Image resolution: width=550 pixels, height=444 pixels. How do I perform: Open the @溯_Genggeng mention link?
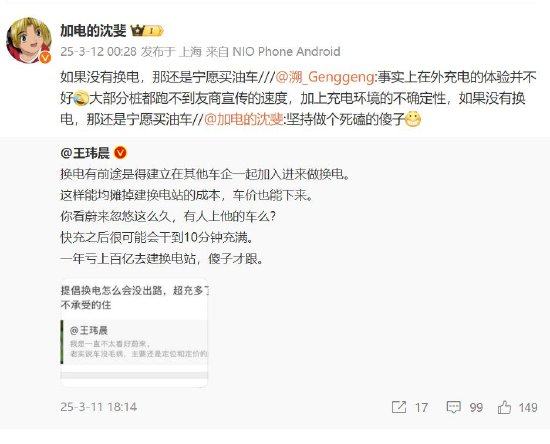pyautogui.click(x=325, y=77)
